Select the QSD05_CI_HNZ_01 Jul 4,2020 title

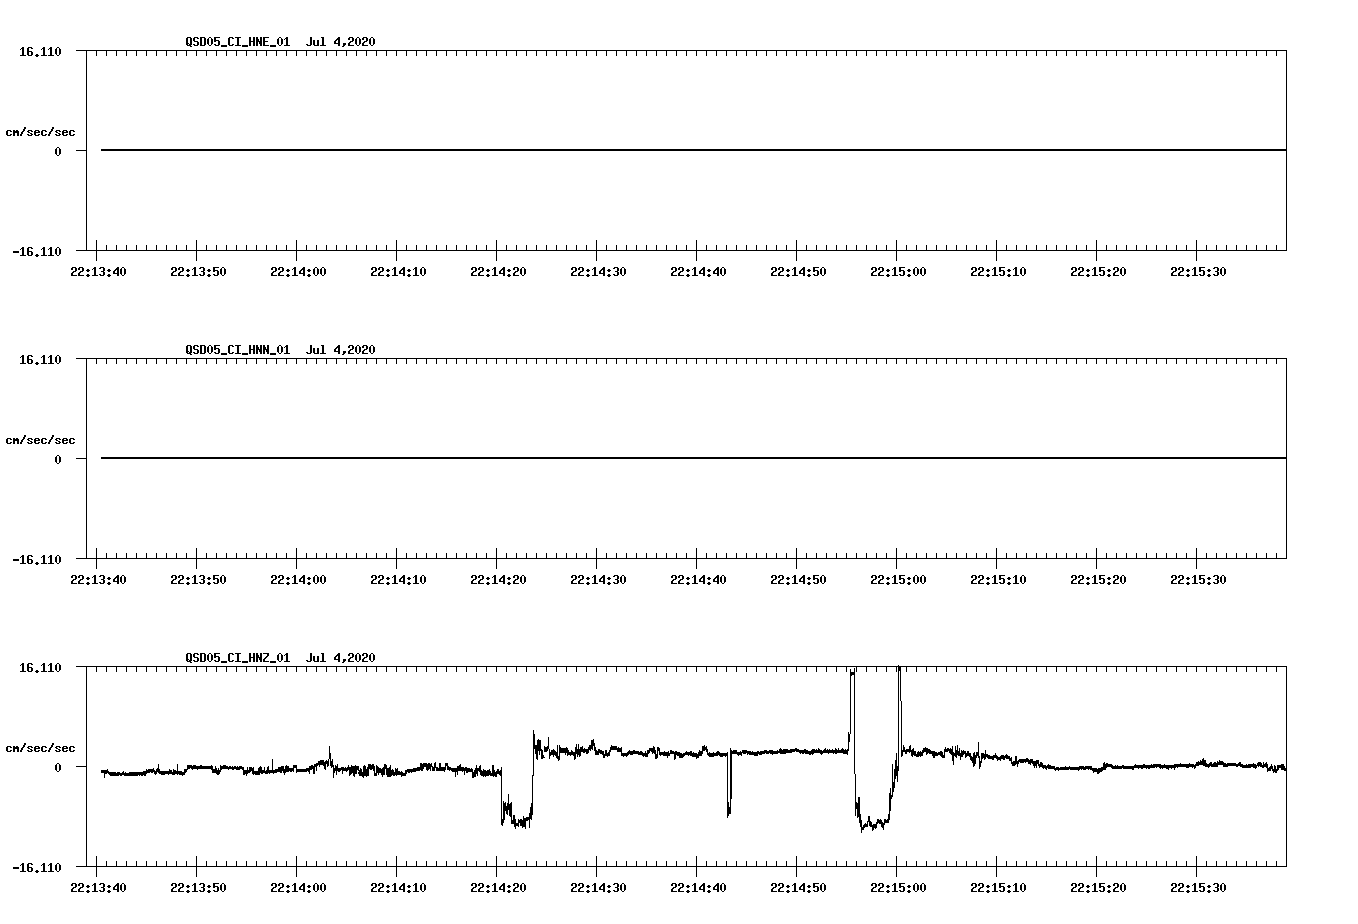(280, 657)
